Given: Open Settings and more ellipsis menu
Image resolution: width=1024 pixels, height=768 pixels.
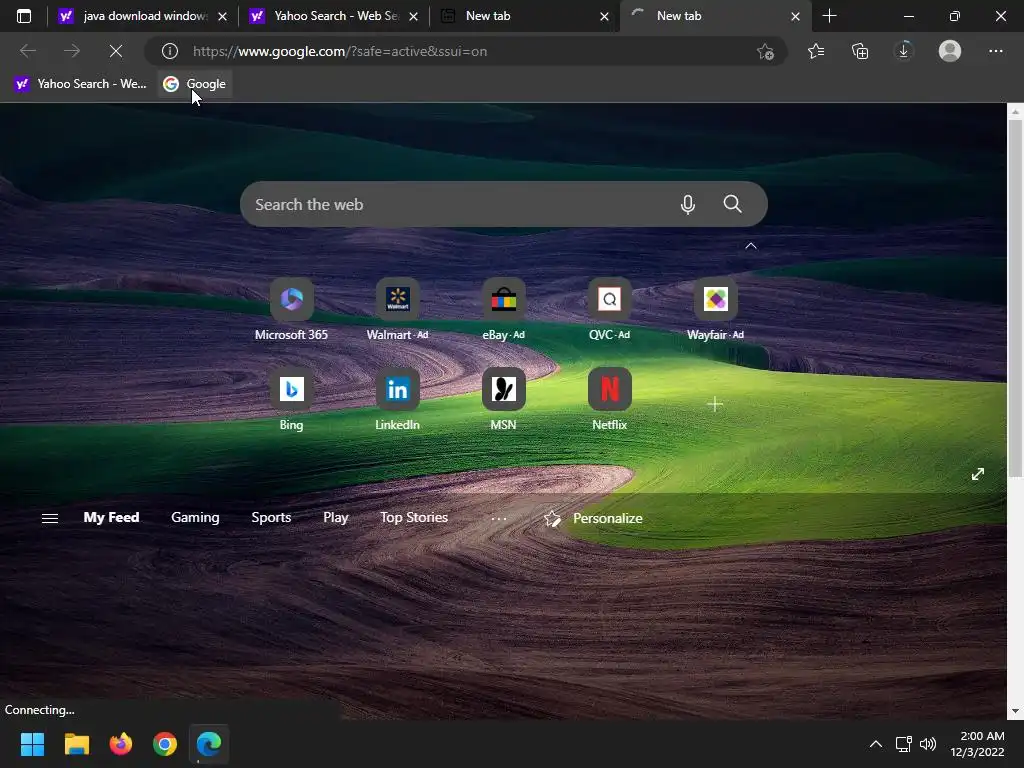Looking at the screenshot, I should [995, 51].
